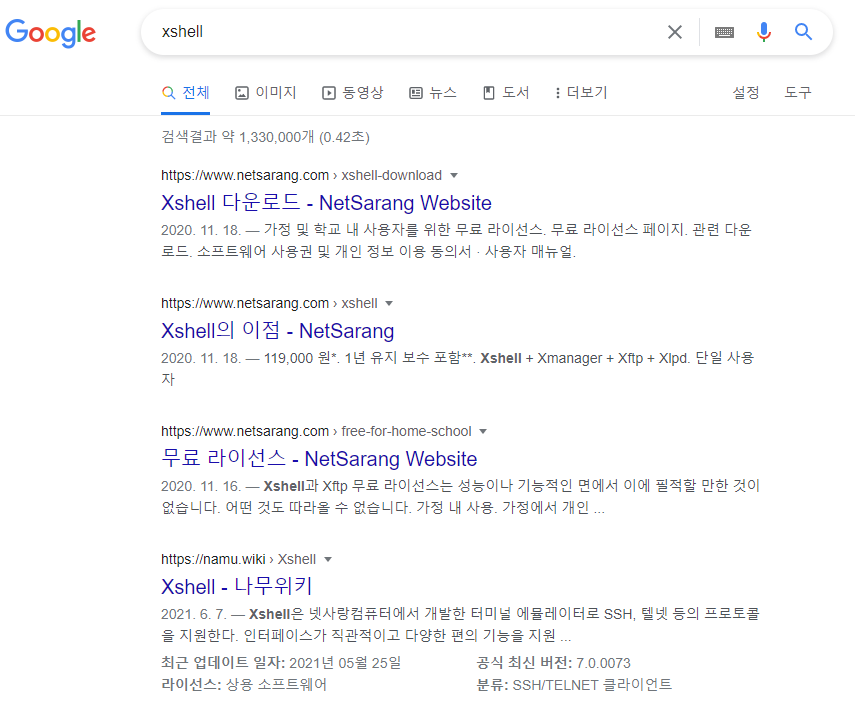Click the https://www.netsarang.com › xshell-download URL text
855x707 pixels.
[301, 176]
